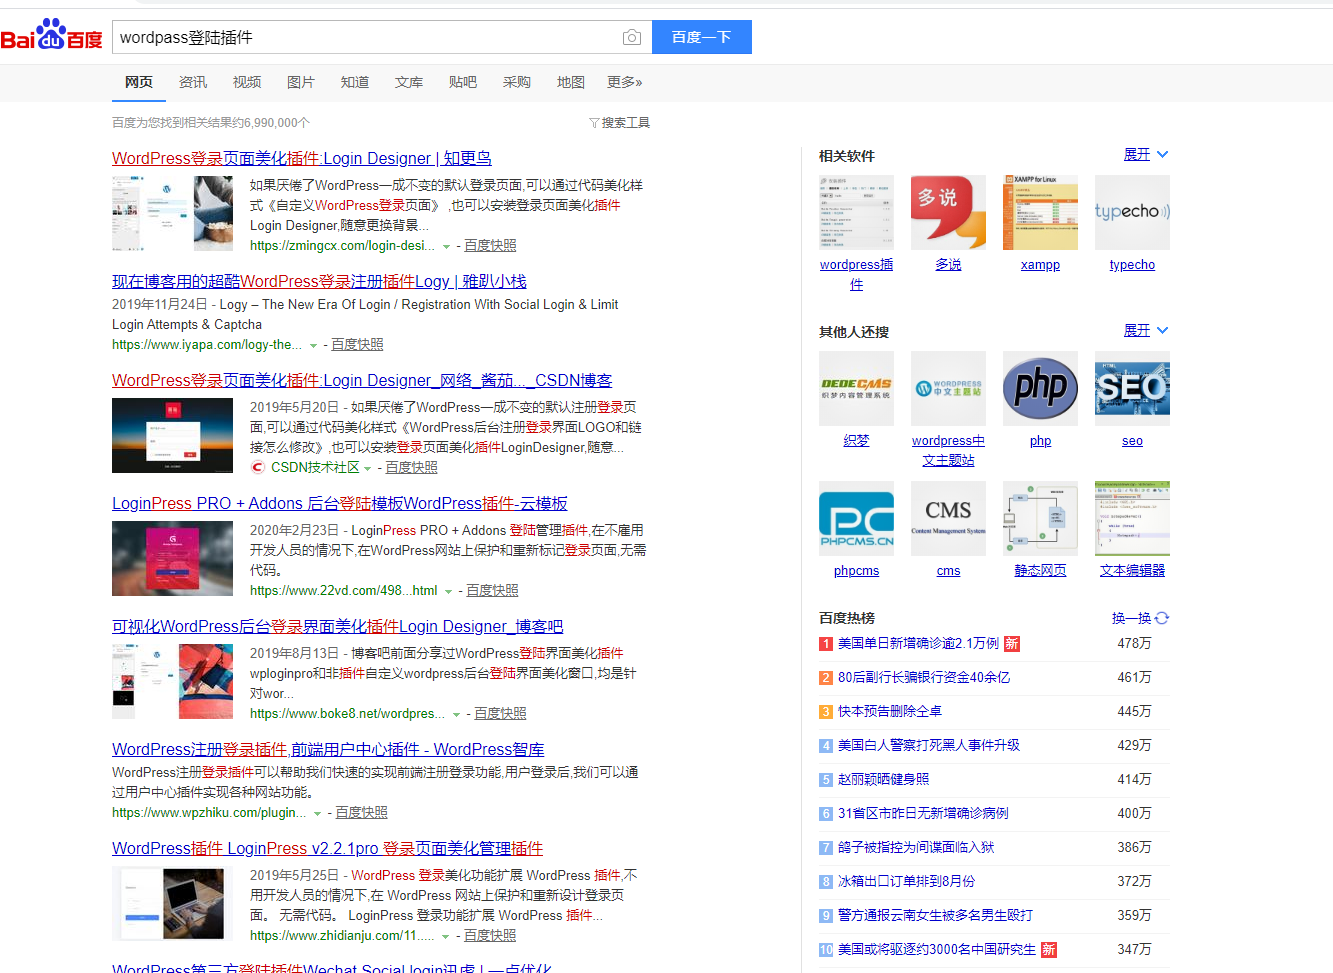1333x973 pixels.
Task: Expand the 相关软件 section
Action: click(1146, 154)
